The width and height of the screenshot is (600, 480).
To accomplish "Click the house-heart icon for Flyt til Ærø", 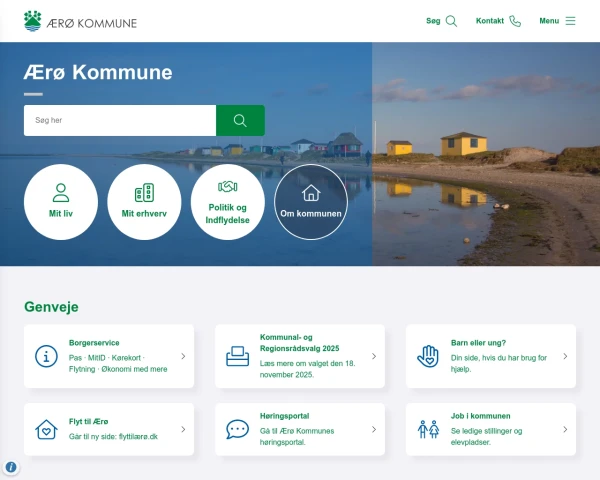I will (x=46, y=430).
